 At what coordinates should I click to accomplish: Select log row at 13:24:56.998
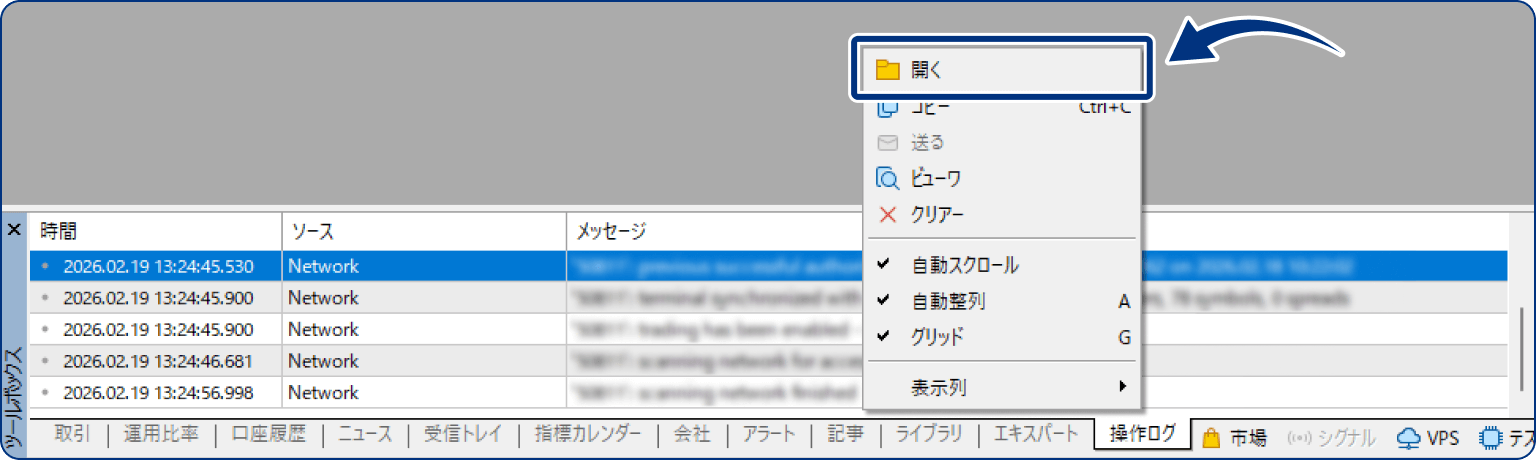[x=158, y=393]
